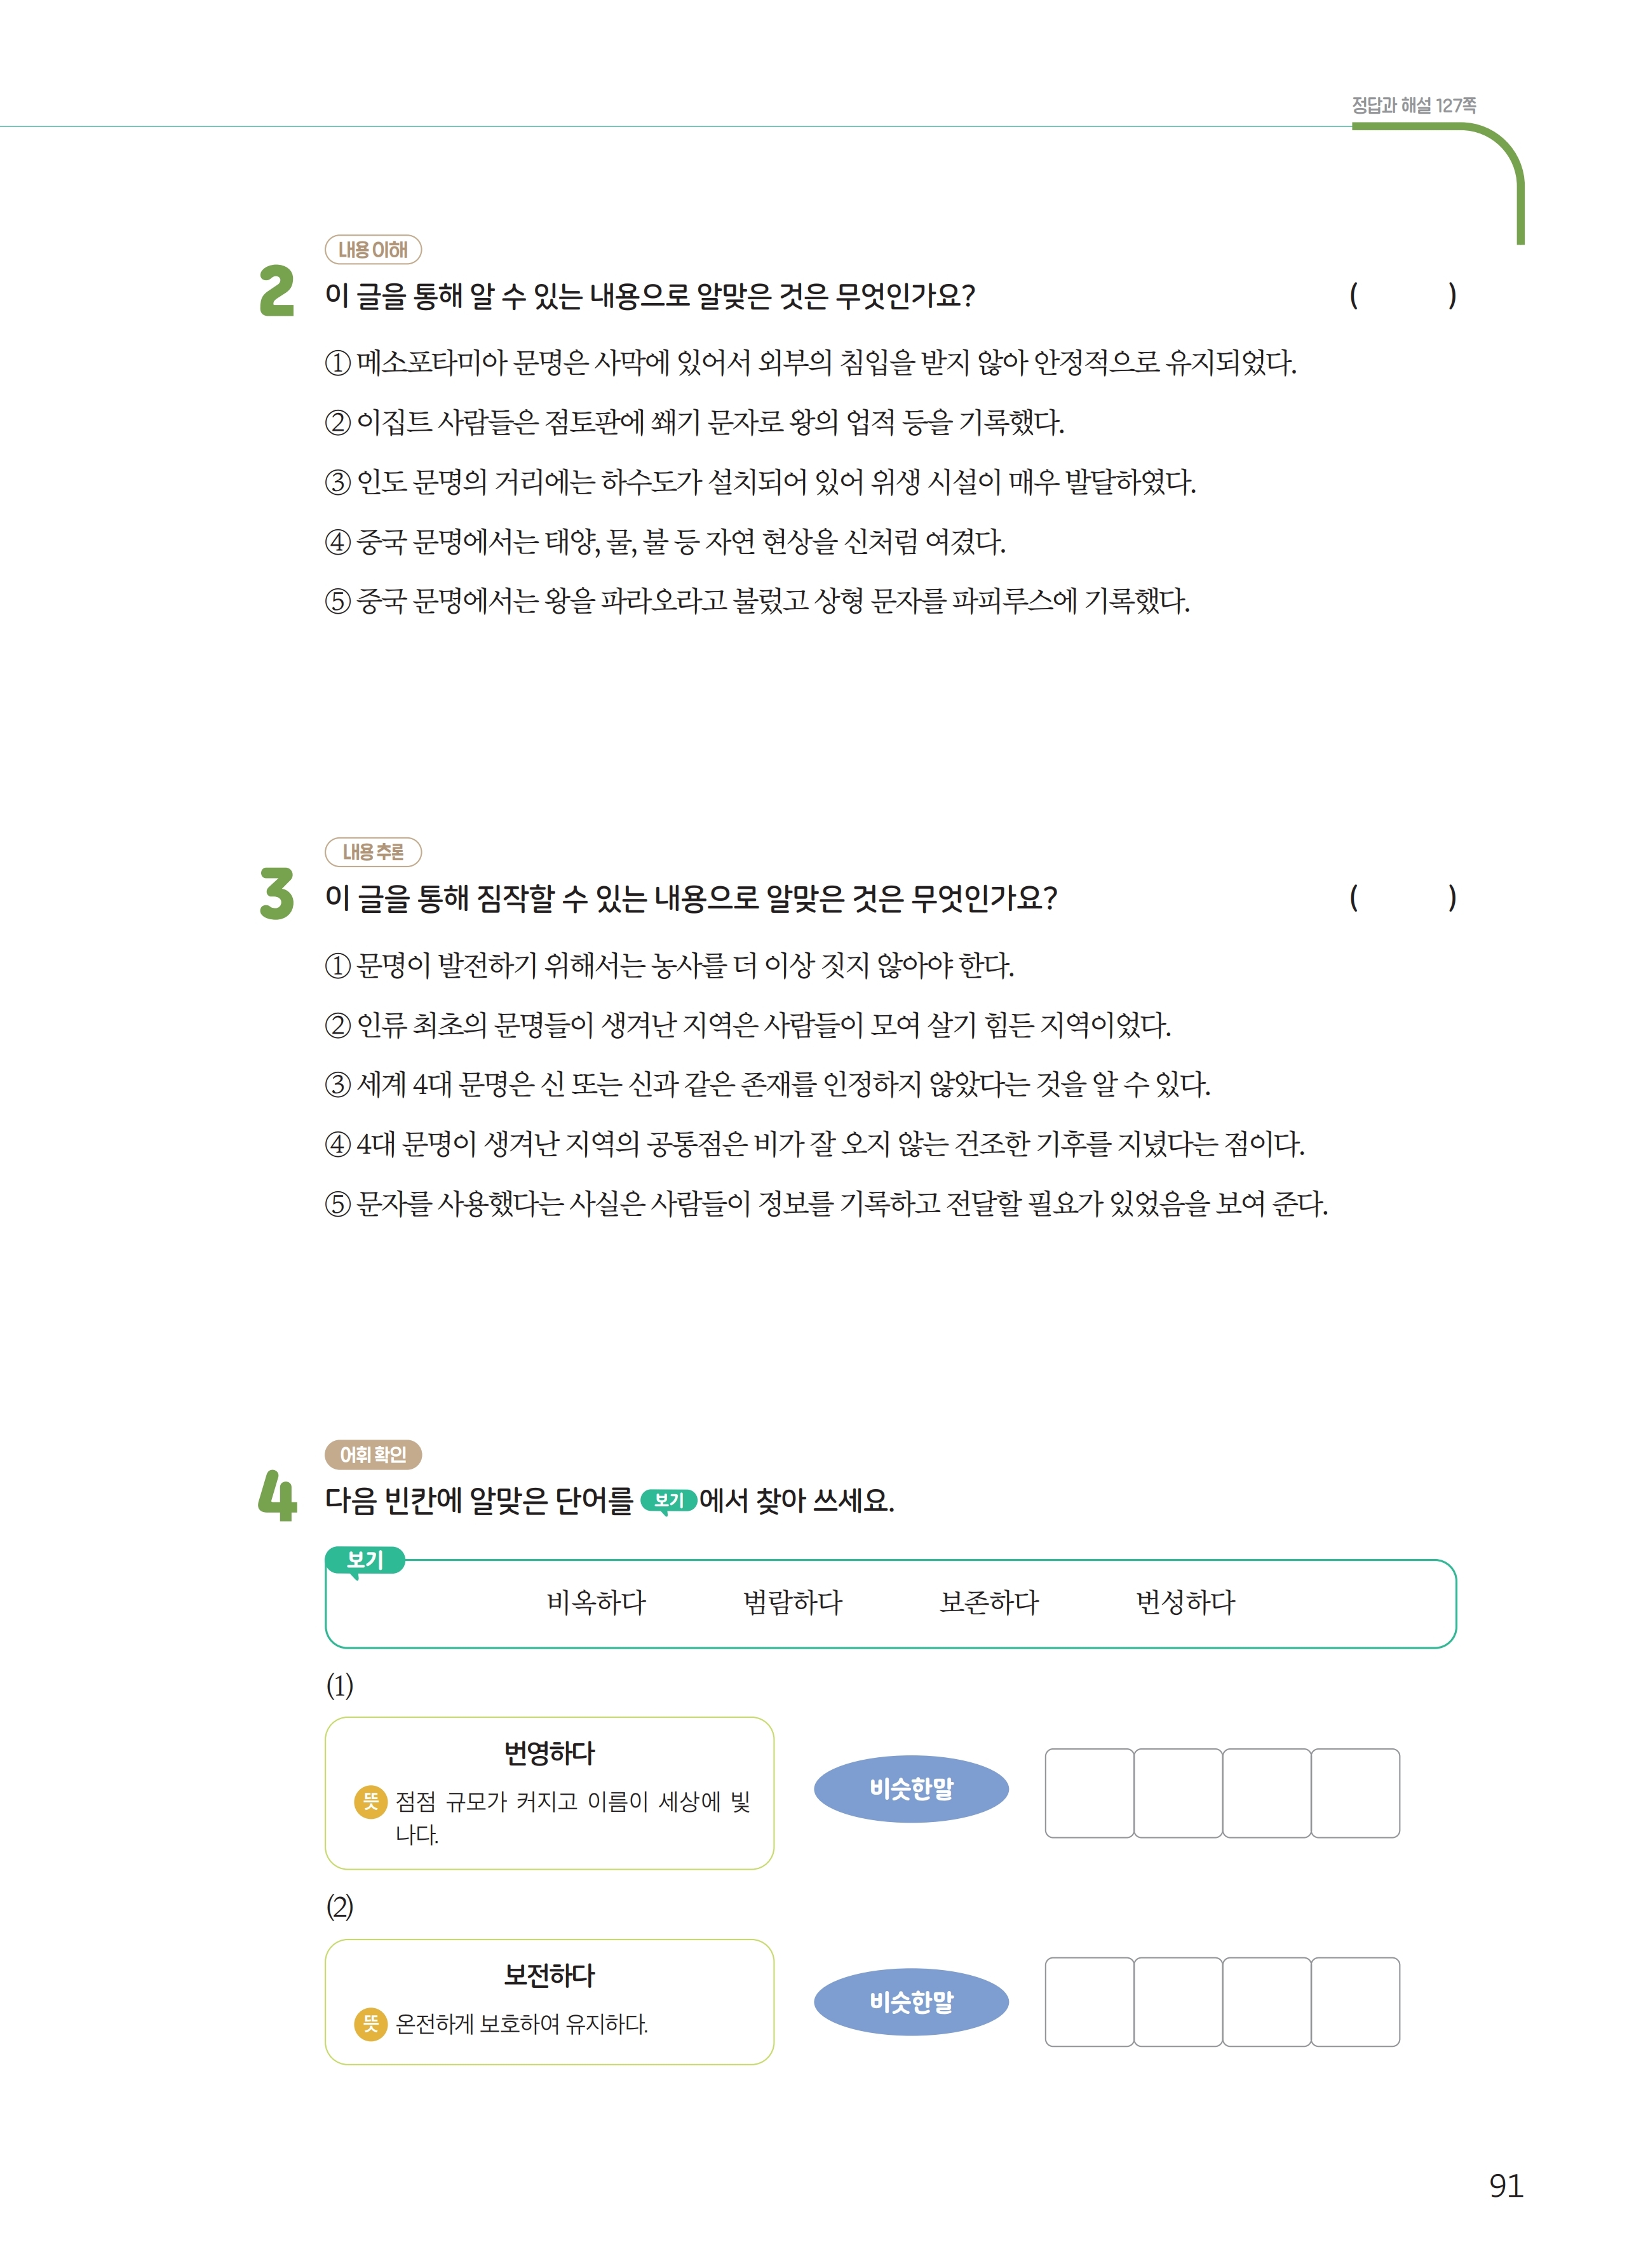This screenshot has width=1641, height=2268.
Task: Click the 뜻 icon under 번영하다
Action: (x=370, y=1801)
